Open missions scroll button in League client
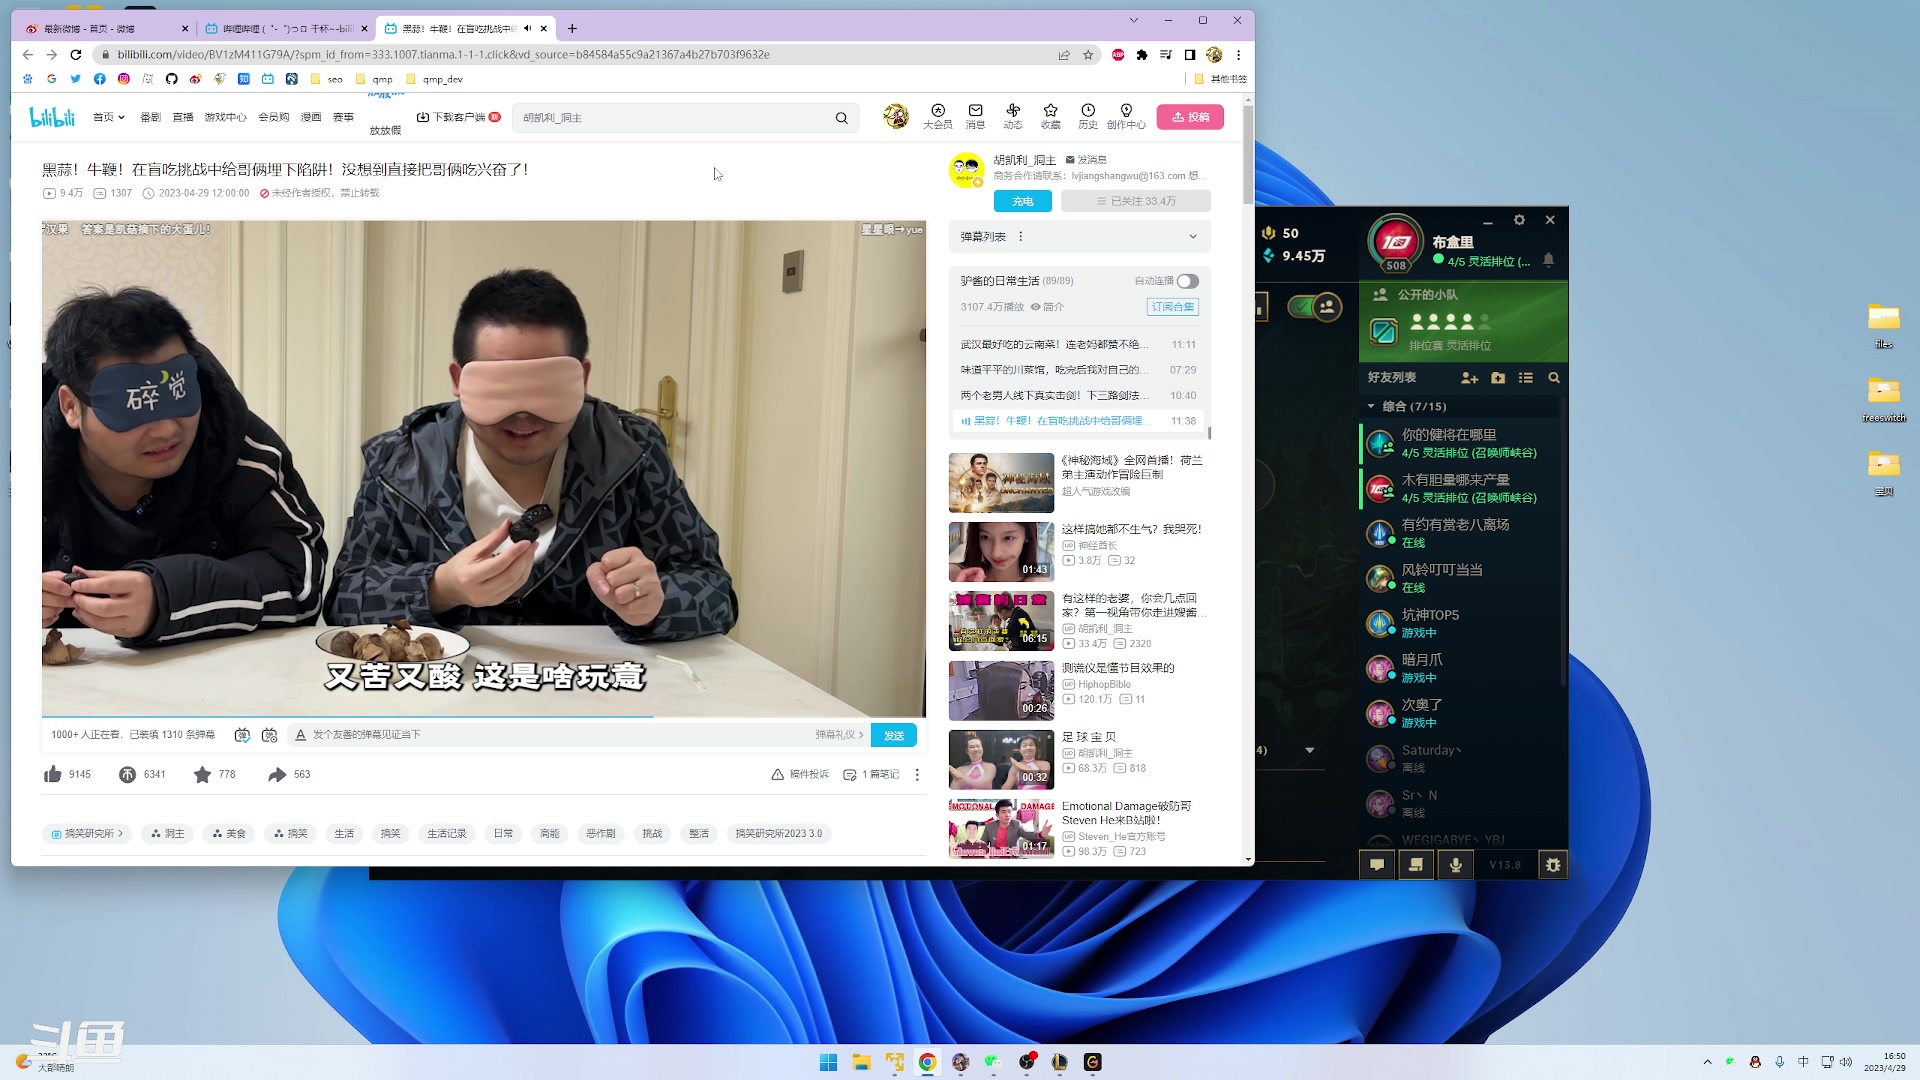 (x=1416, y=865)
